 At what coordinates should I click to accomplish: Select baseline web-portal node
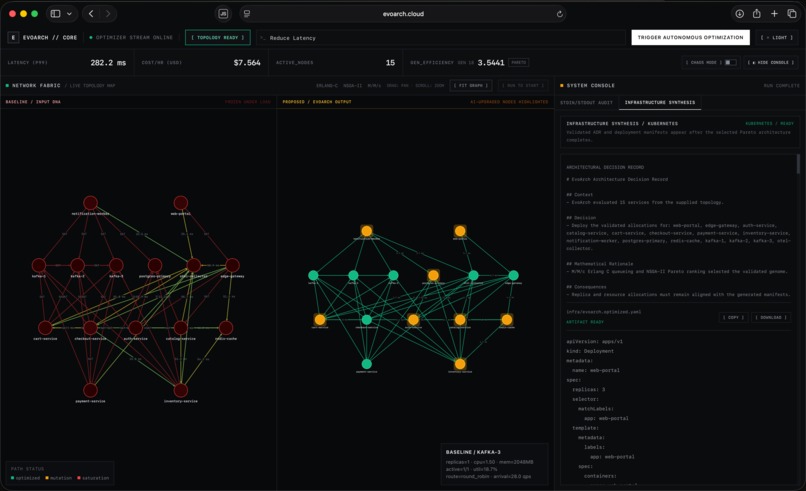pyautogui.click(x=180, y=203)
